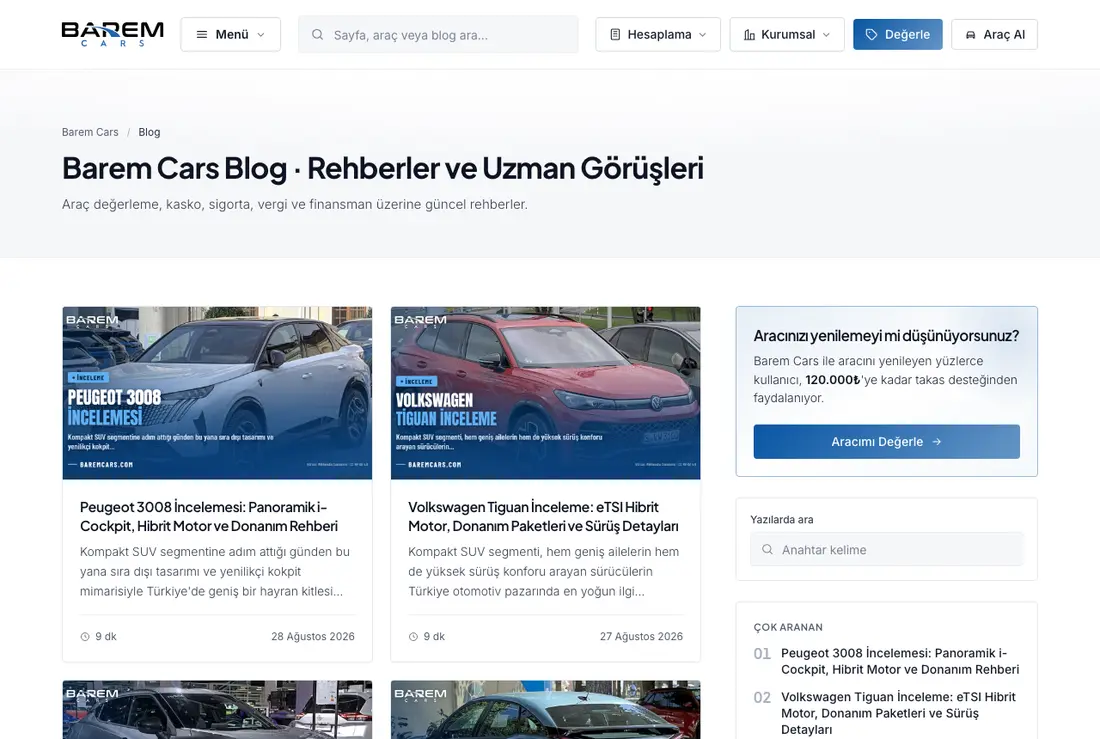Click clock icon on Peugeot 3008 card
This screenshot has height=739, width=1100.
pyautogui.click(x=85, y=637)
